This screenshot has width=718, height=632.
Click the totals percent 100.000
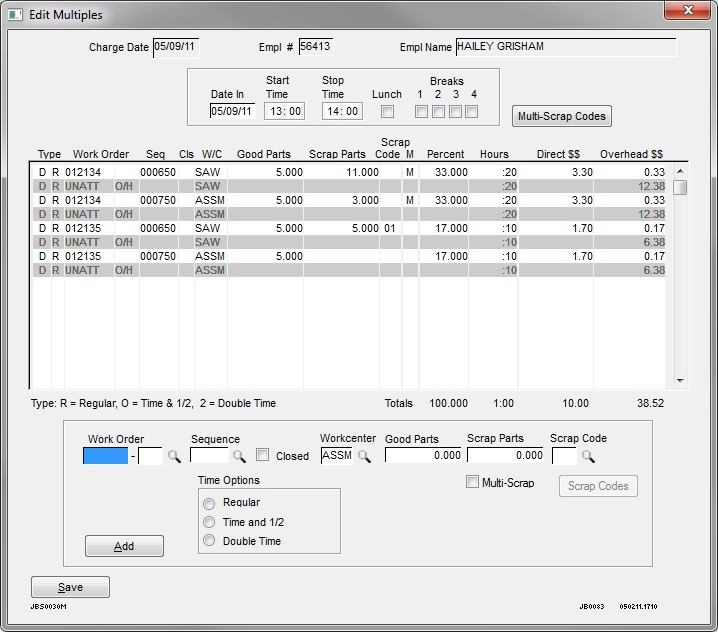448,403
